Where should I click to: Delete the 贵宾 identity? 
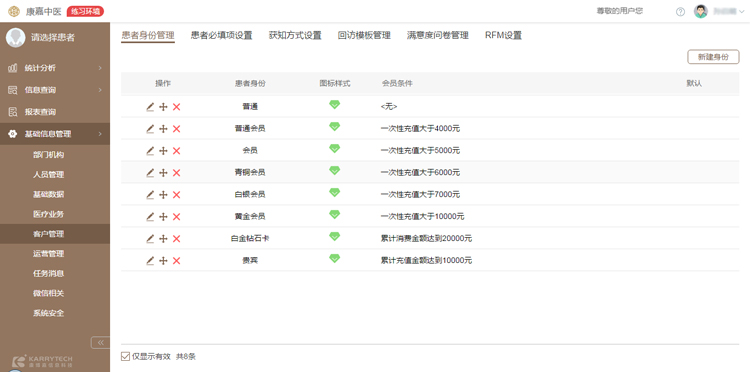pyautogui.click(x=176, y=261)
